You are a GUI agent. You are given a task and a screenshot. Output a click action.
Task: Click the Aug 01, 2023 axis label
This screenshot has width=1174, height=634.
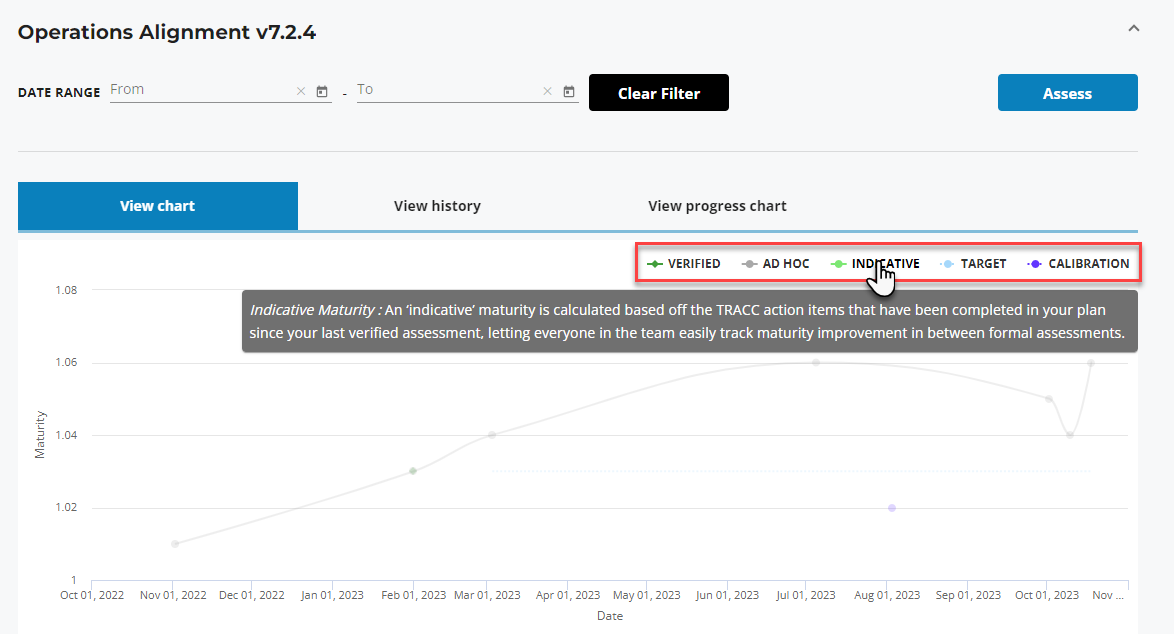[887, 595]
